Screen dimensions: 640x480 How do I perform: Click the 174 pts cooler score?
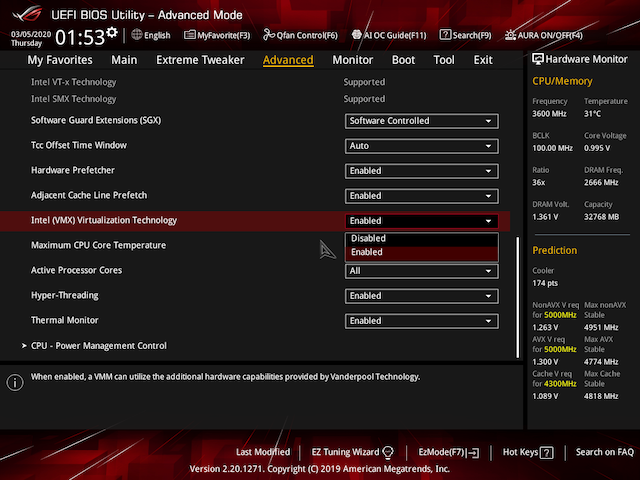[545, 283]
